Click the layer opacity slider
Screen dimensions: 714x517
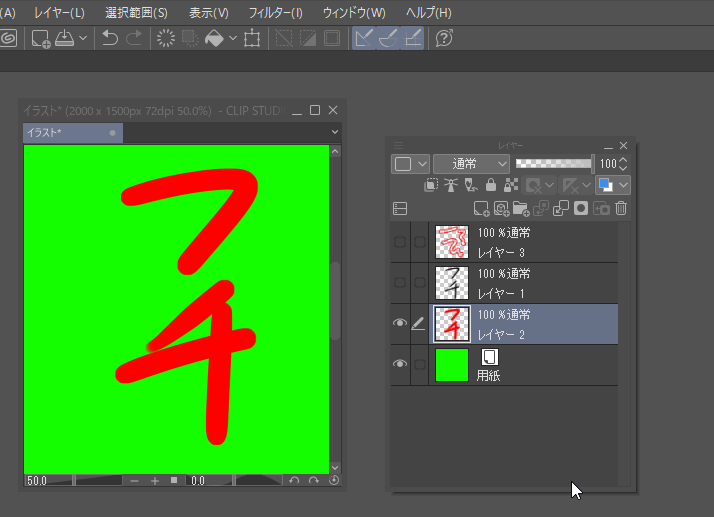tap(555, 164)
